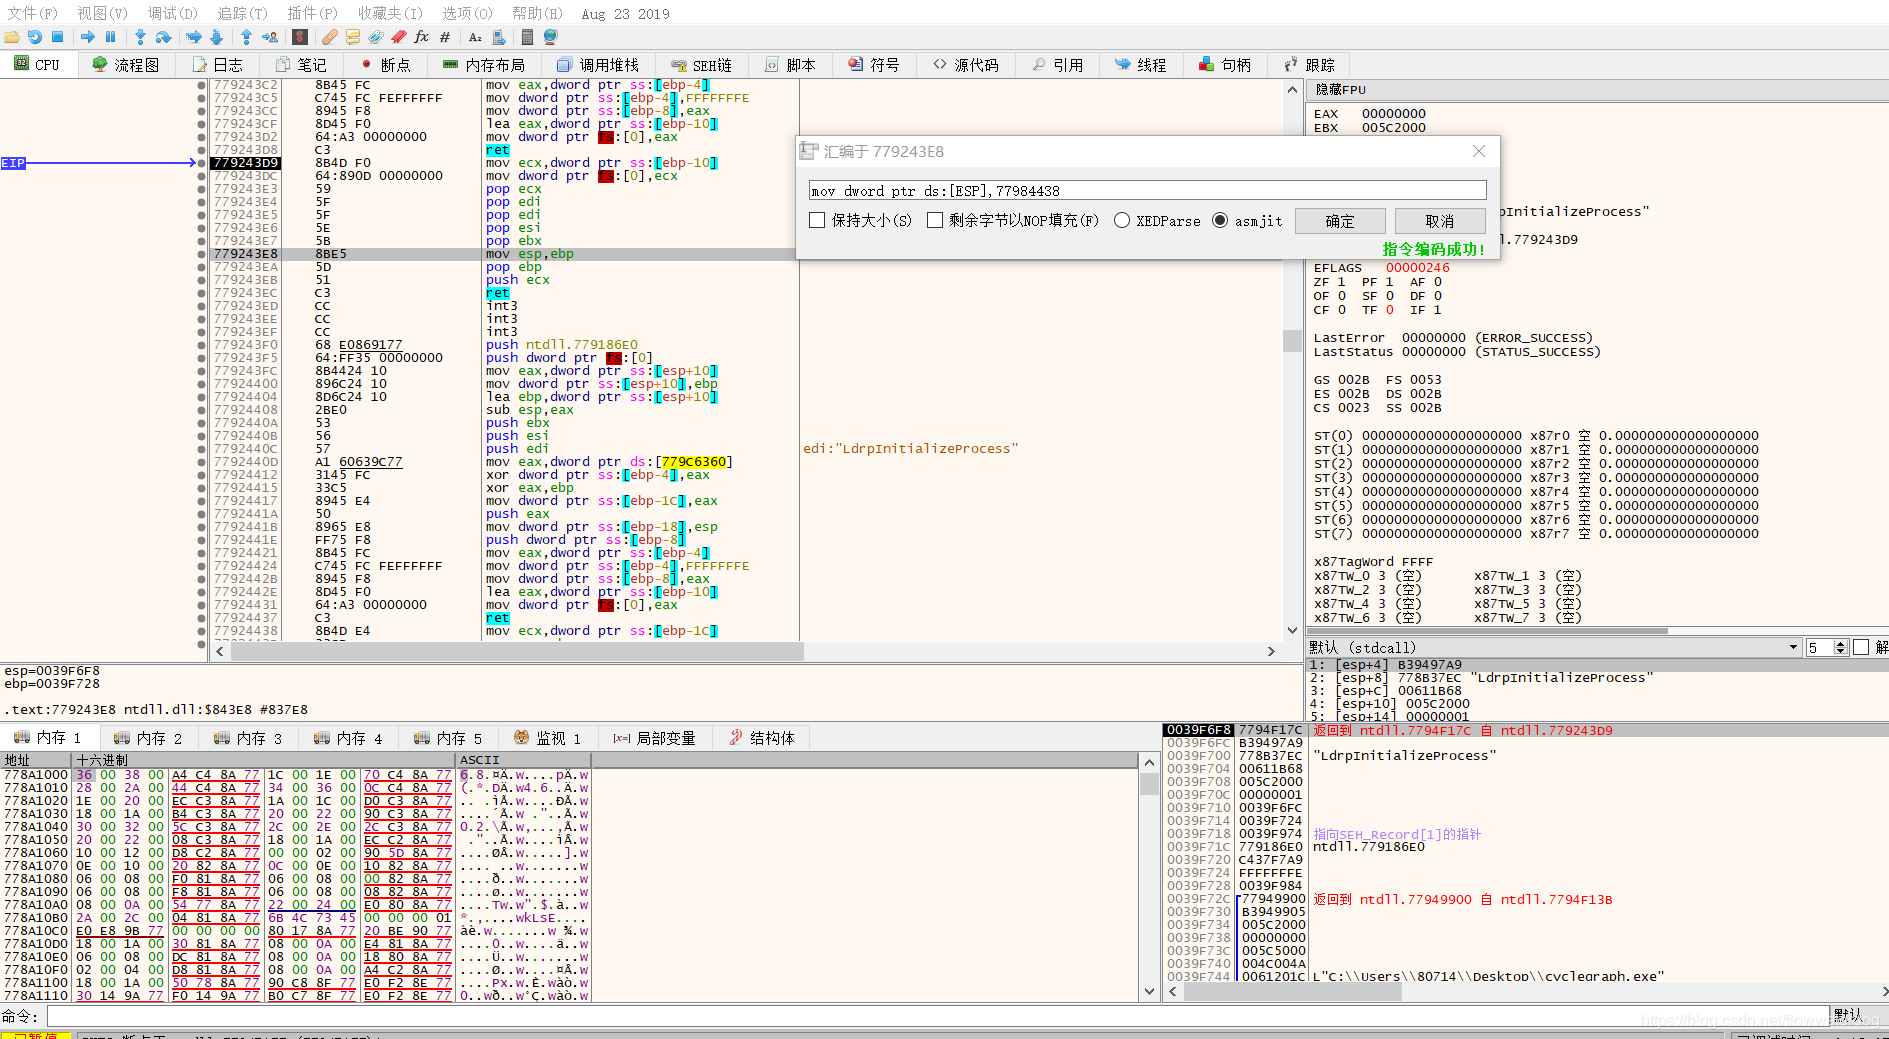The image size is (1889, 1039).
Task: Pause execution using the pause icon
Action: [110, 37]
